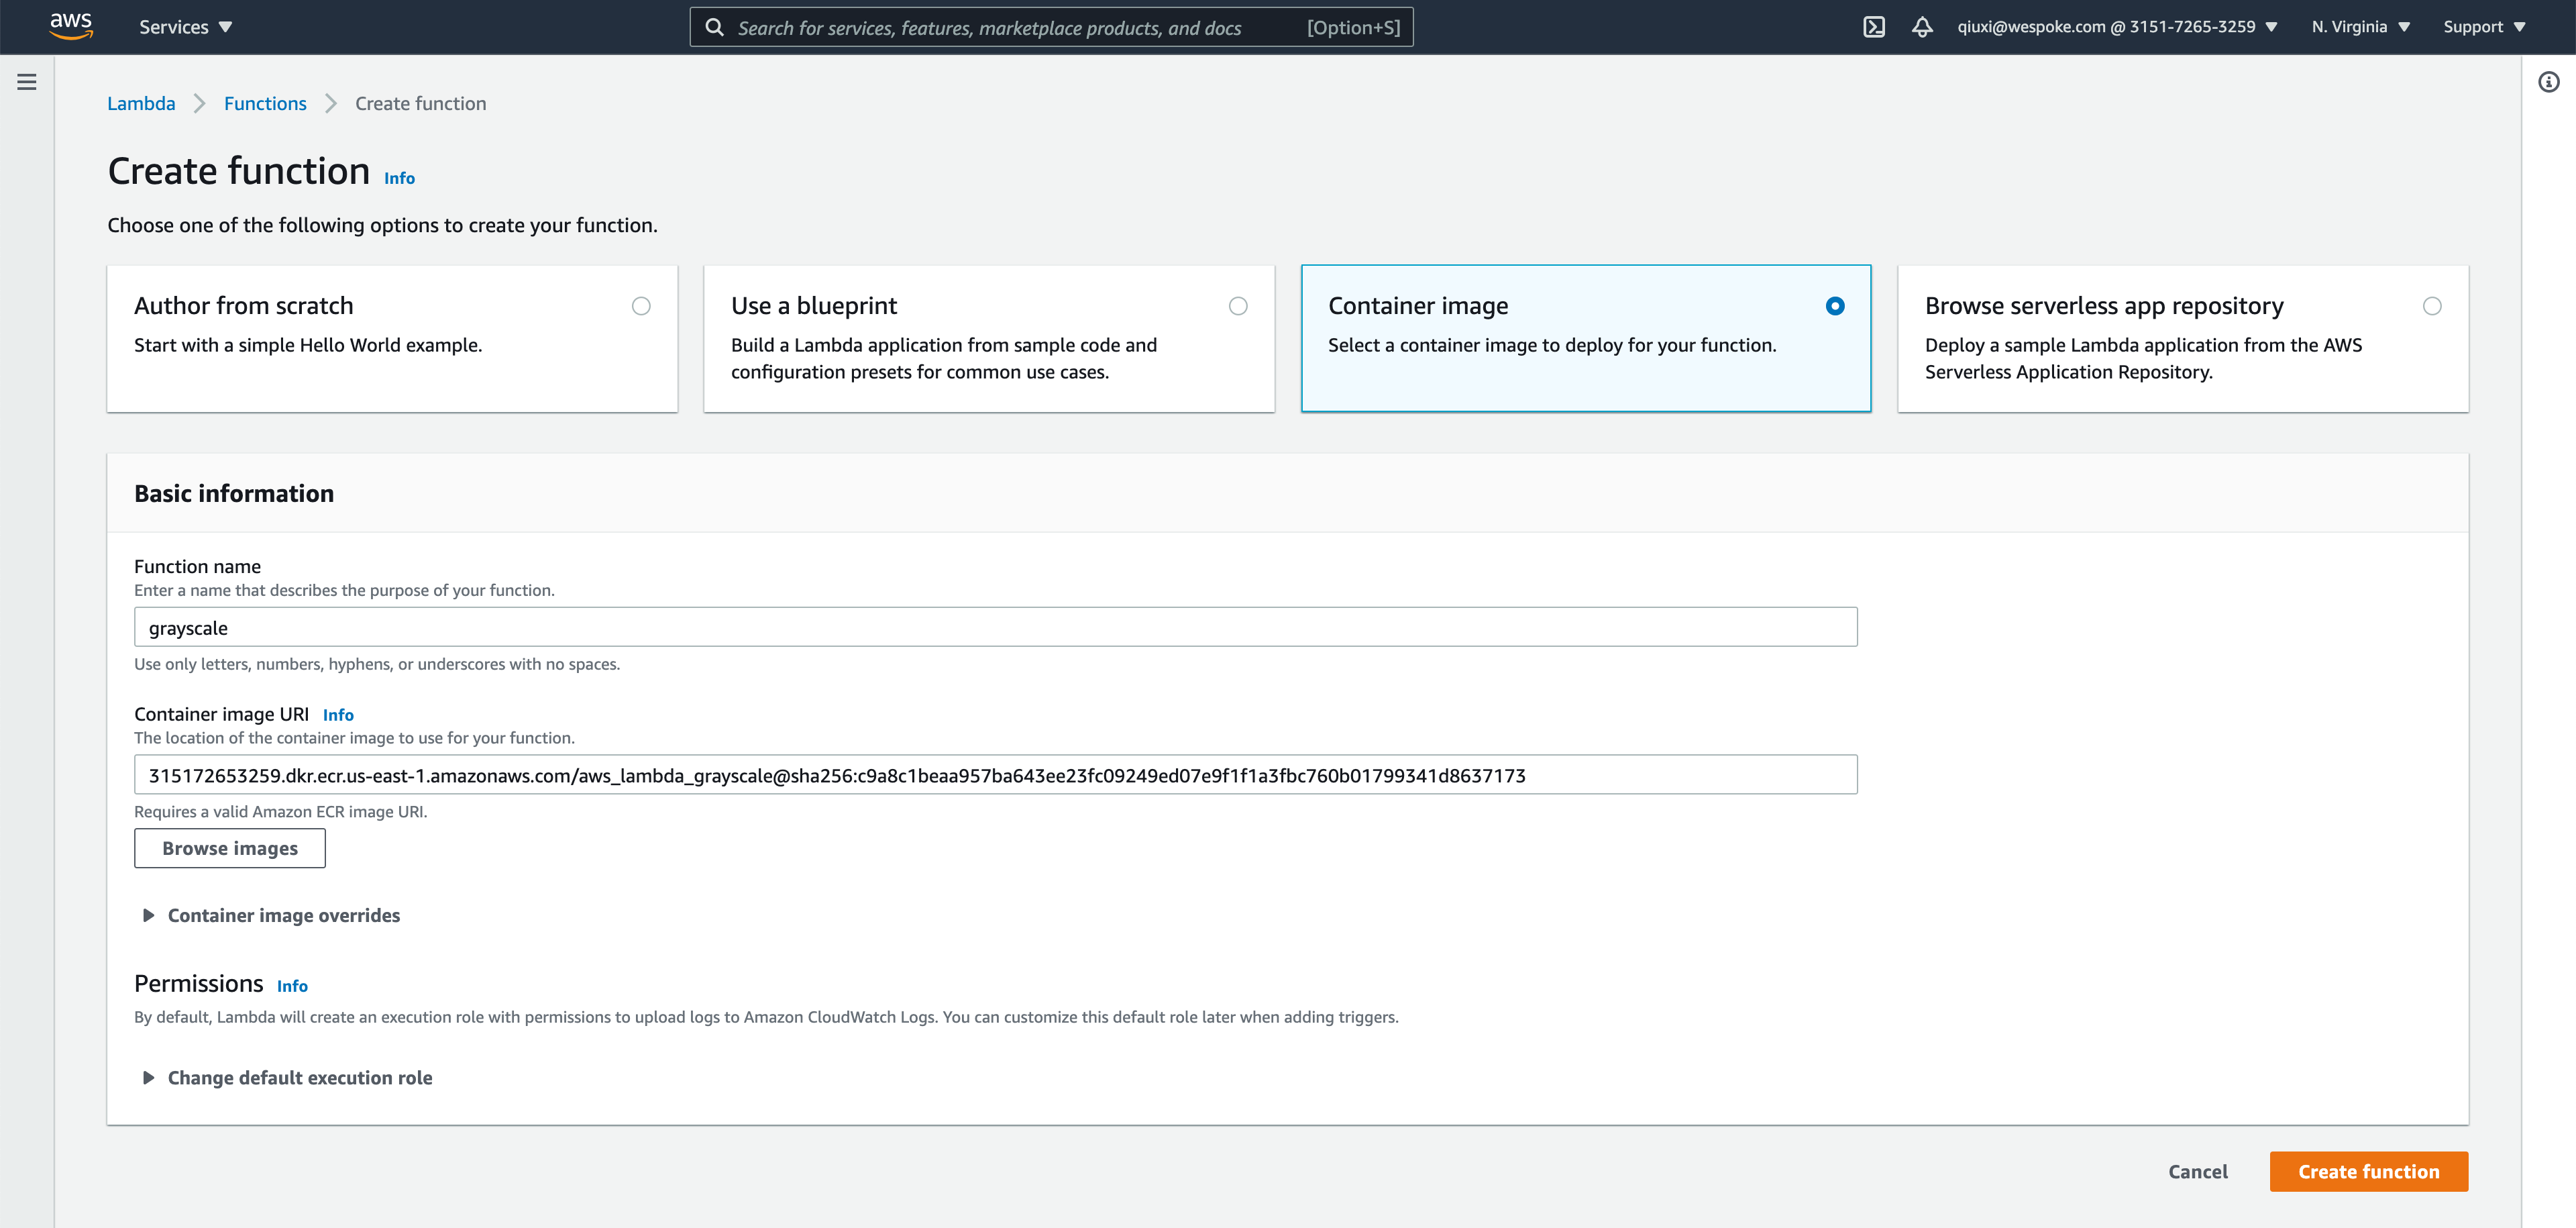The height and width of the screenshot is (1228, 2576).
Task: Open the Services dropdown menu
Action: click(x=185, y=27)
